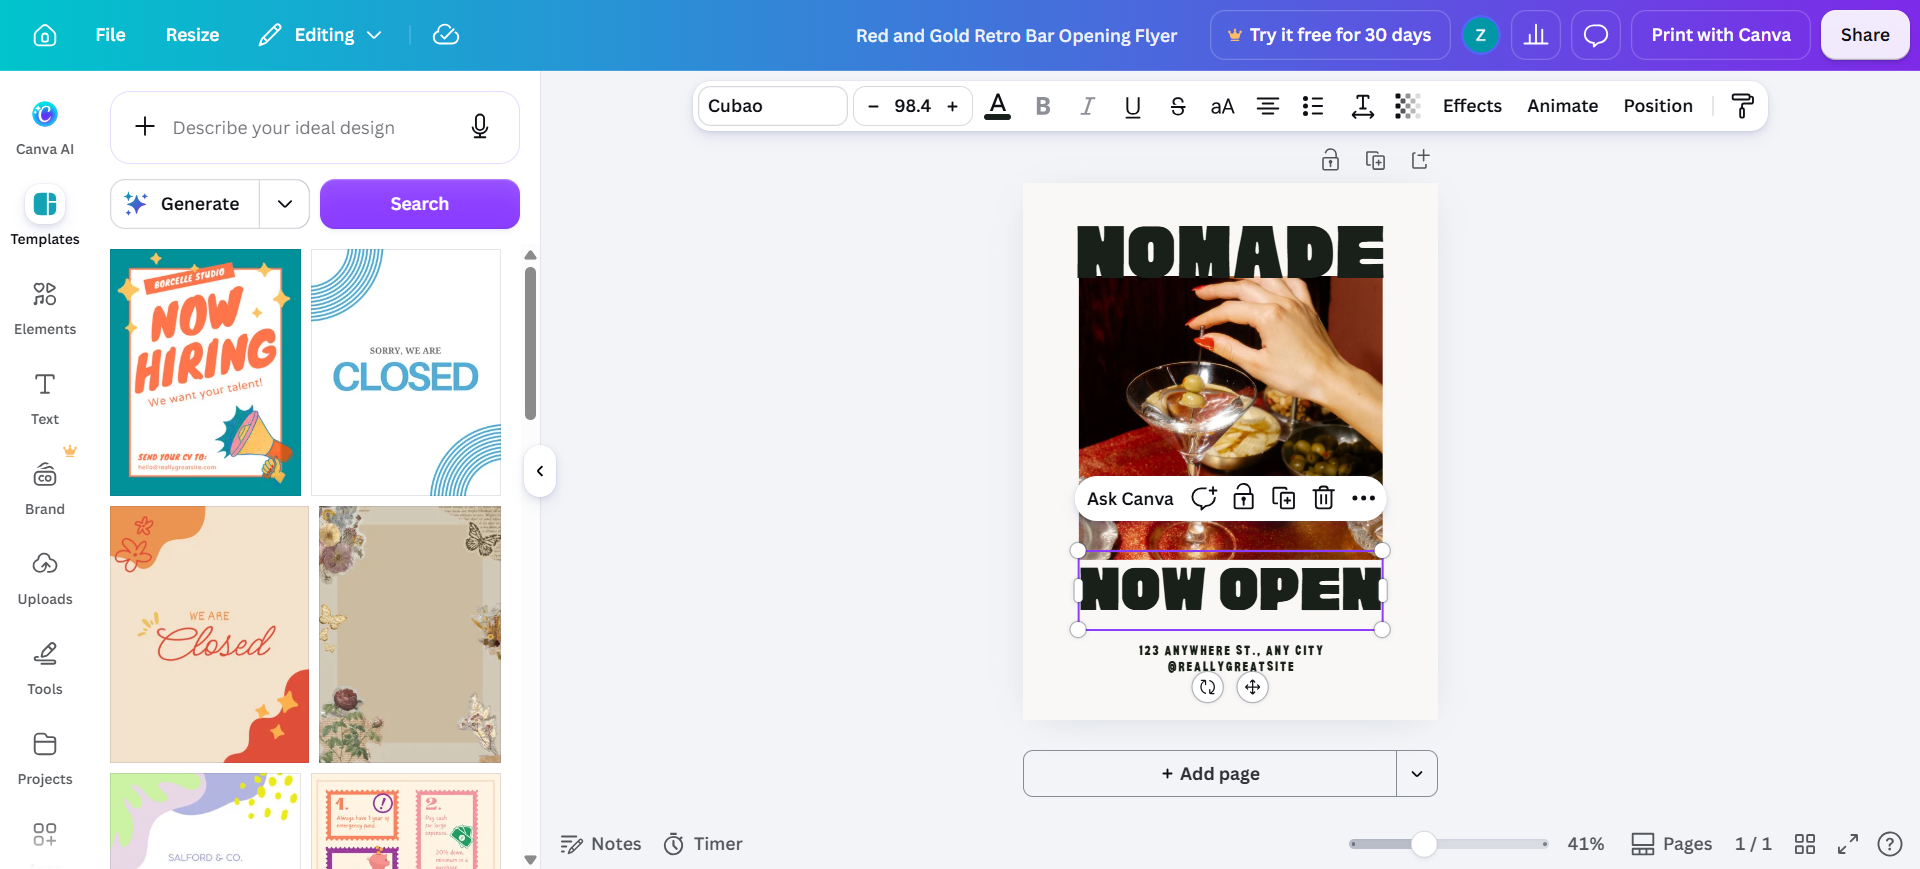The height and width of the screenshot is (869, 1920).
Task: Click the copy style paint roller
Action: 1742,106
